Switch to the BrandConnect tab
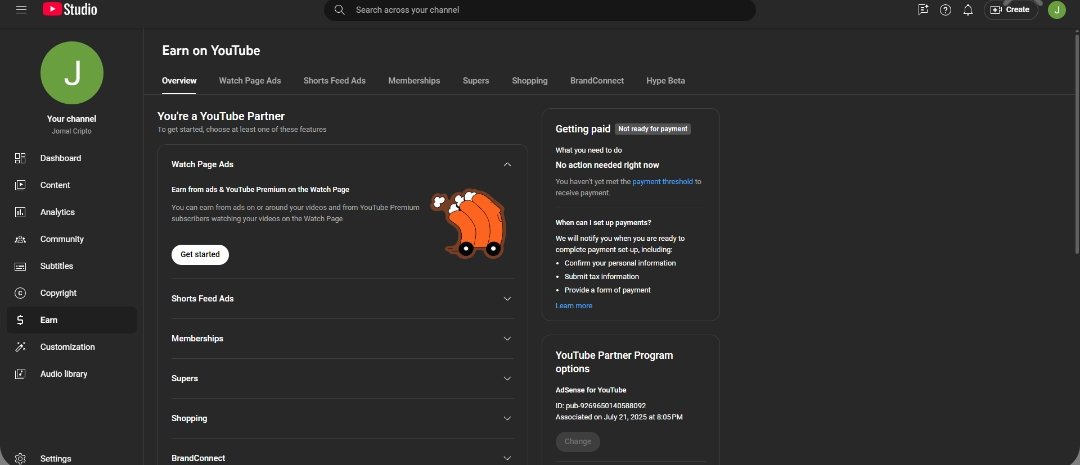1080x465 pixels. 597,81
